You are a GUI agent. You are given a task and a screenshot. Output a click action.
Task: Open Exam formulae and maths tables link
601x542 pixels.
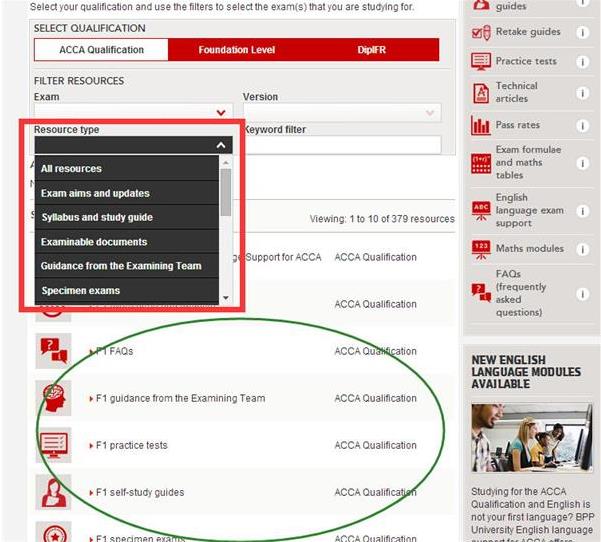pos(528,163)
